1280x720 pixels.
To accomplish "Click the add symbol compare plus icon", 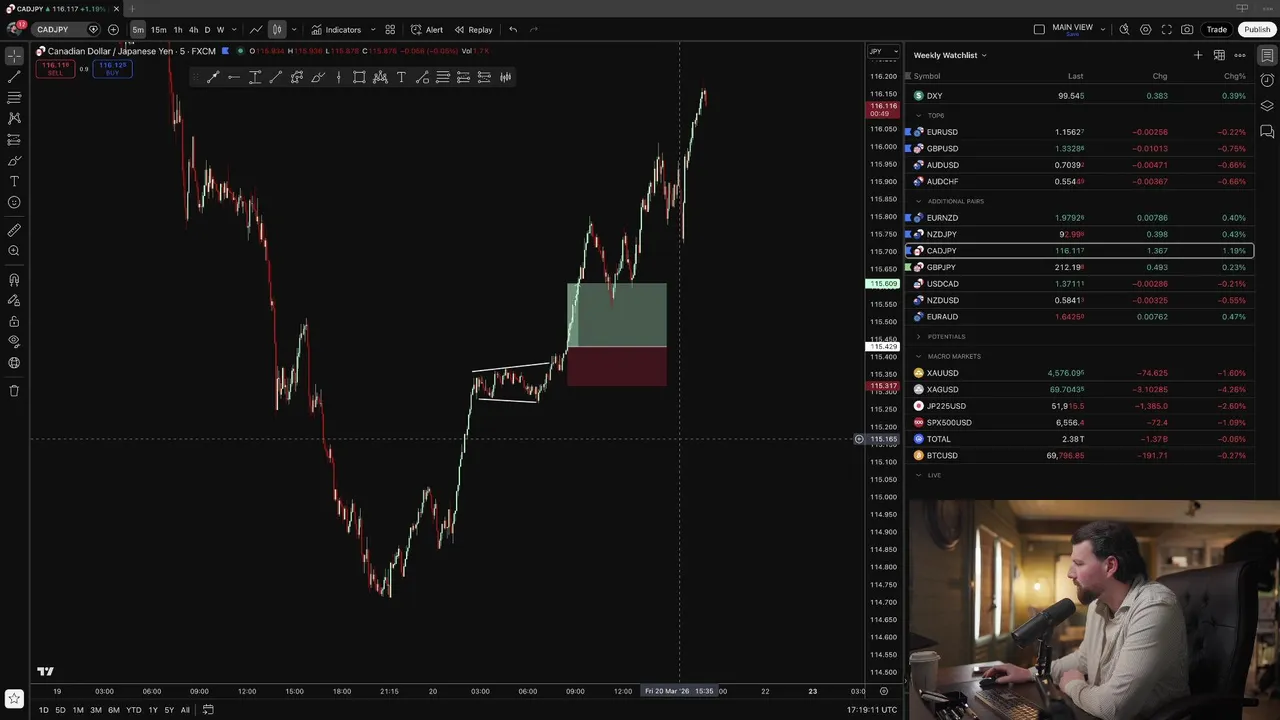I will point(113,30).
